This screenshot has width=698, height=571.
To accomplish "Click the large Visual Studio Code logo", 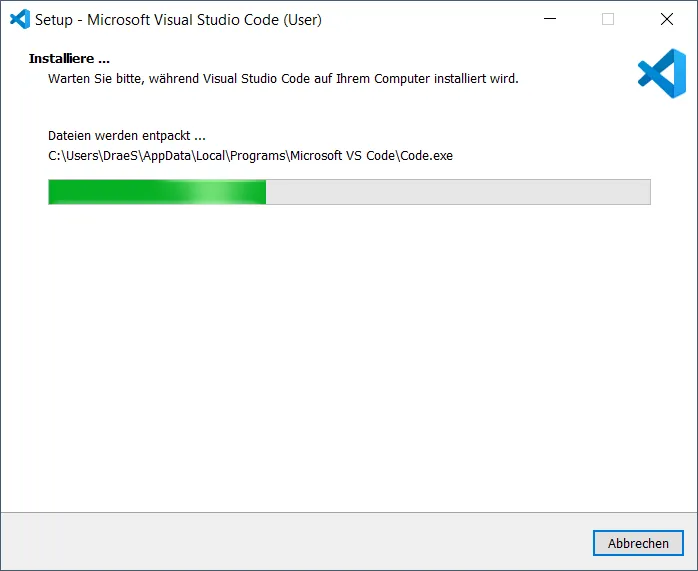I will click(x=661, y=74).
